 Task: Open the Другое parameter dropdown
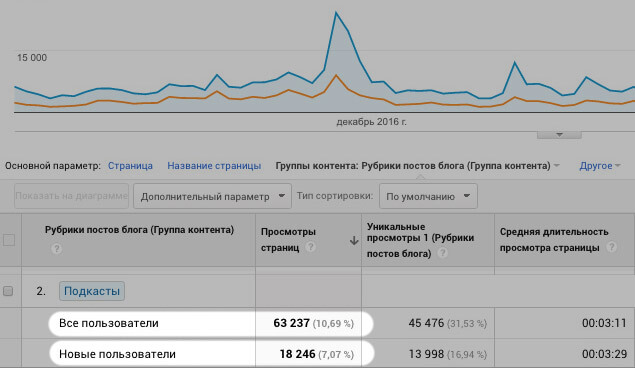tap(600, 166)
